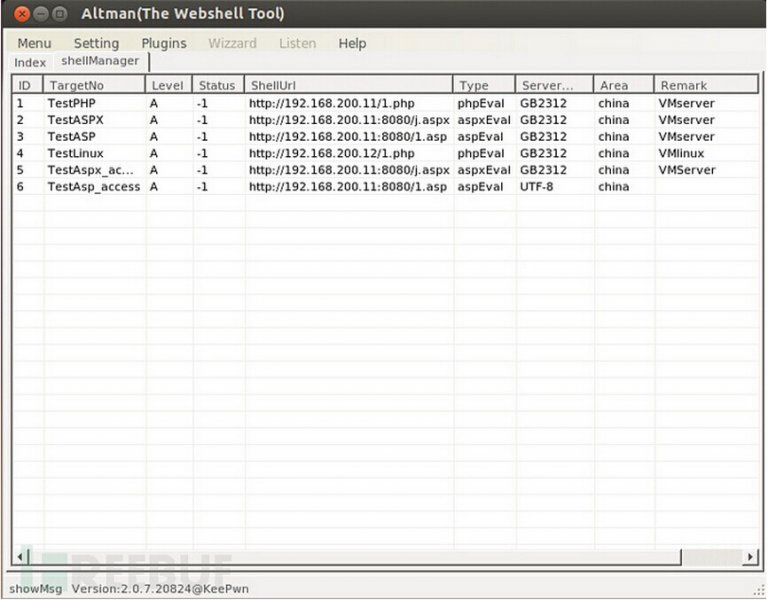Click the VMlinux remark cell
768x600 pixels.
point(681,153)
